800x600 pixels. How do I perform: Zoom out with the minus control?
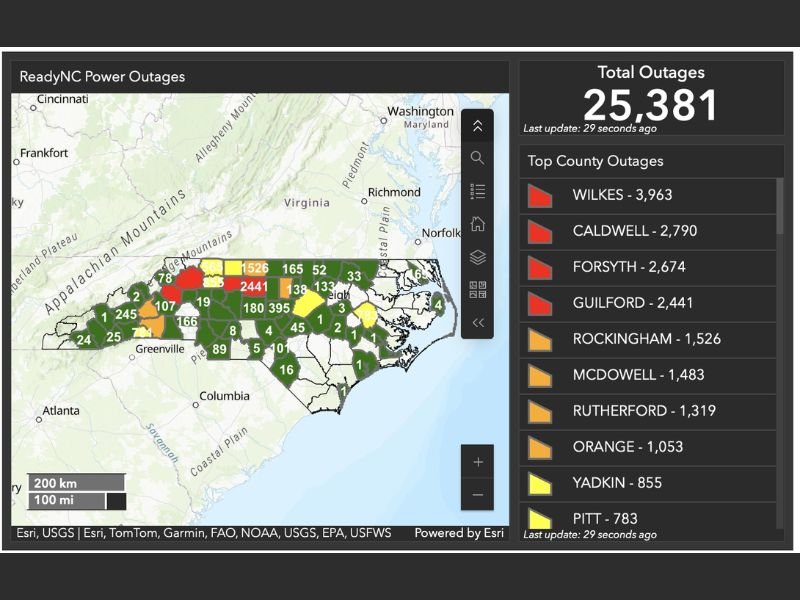(x=478, y=494)
